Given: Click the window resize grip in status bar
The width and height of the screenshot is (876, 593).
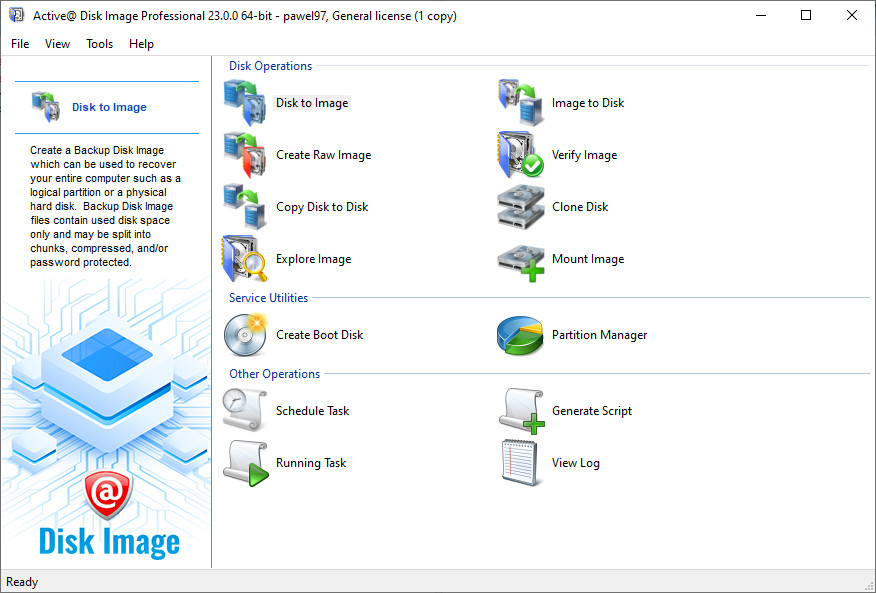Looking at the screenshot, I should (868, 585).
